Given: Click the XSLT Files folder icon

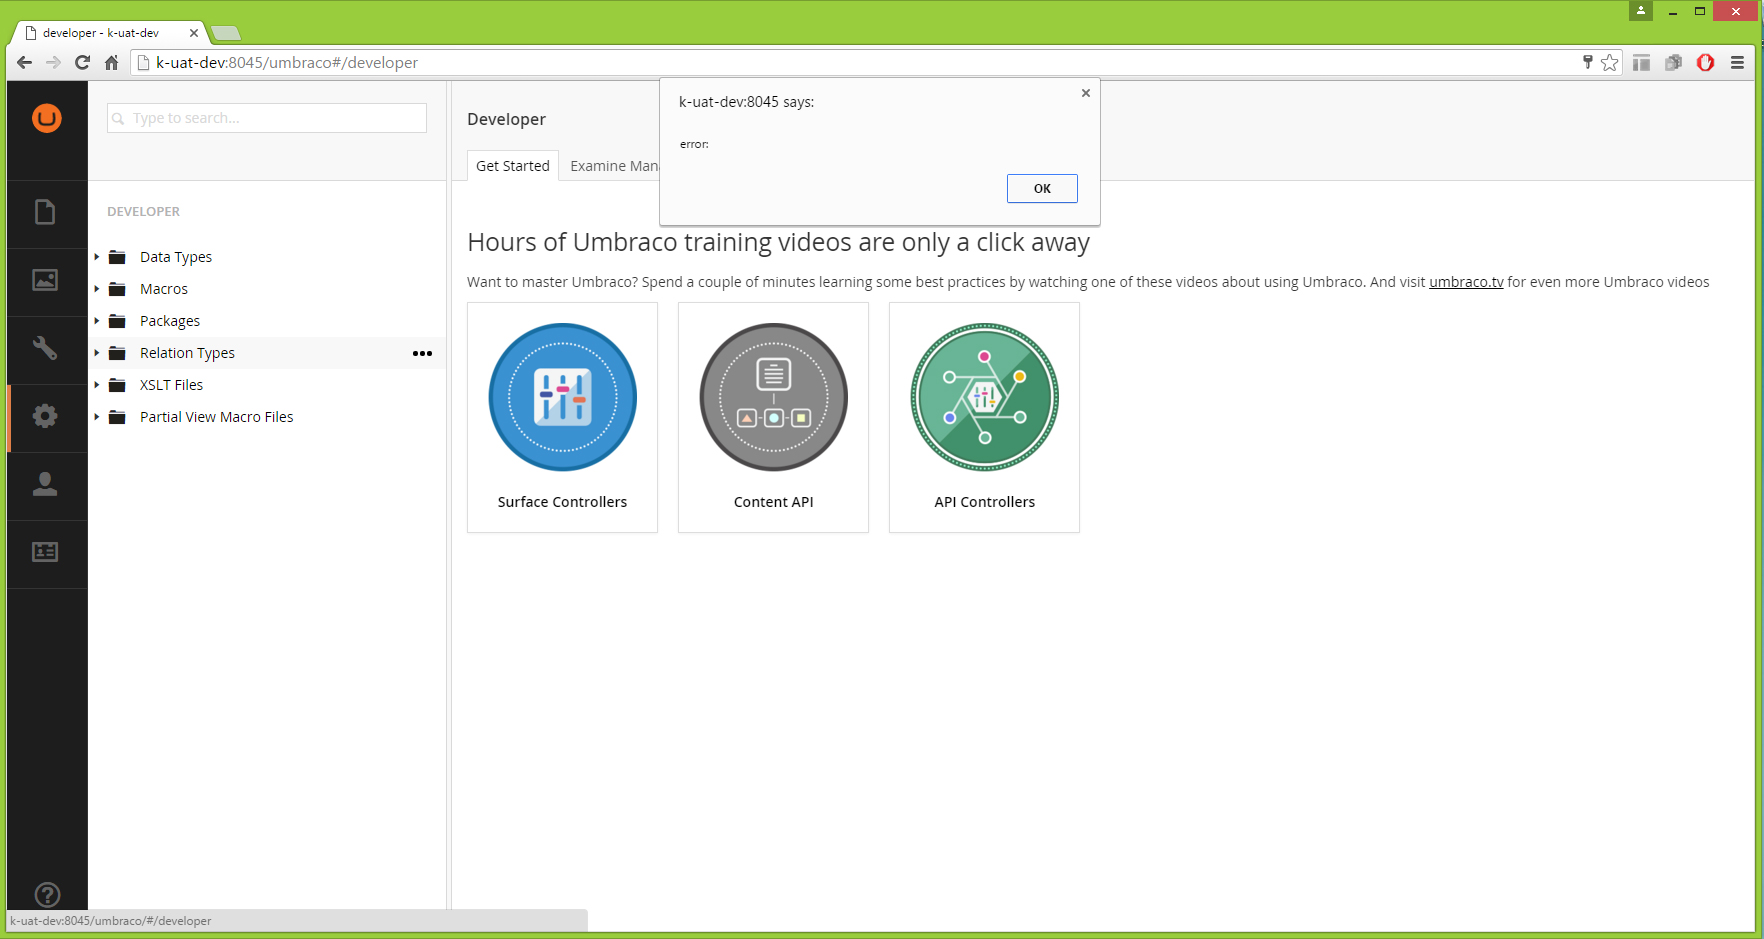Looking at the screenshot, I should pyautogui.click(x=117, y=385).
